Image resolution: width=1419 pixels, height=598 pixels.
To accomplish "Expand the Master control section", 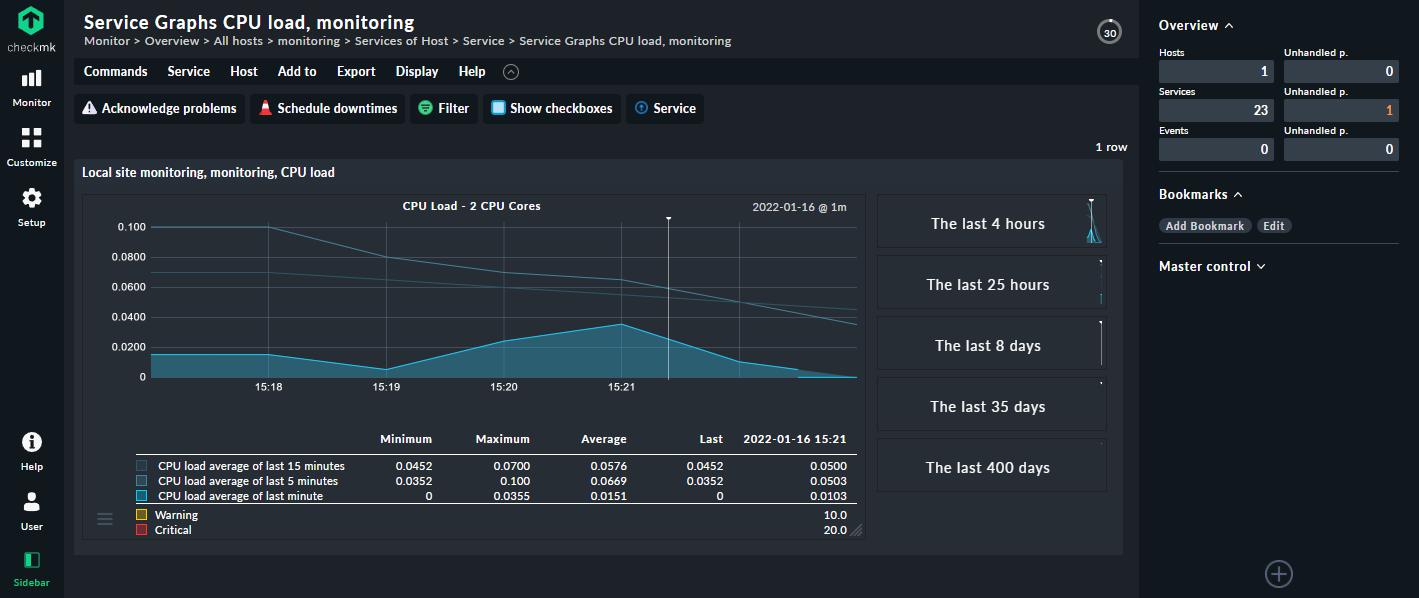I will tap(1261, 266).
